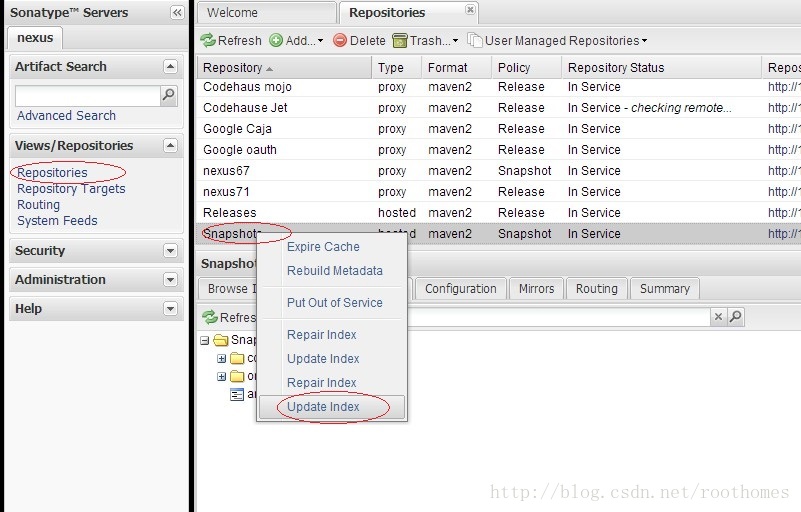Open the Routing tab in detail panel

coord(597,289)
